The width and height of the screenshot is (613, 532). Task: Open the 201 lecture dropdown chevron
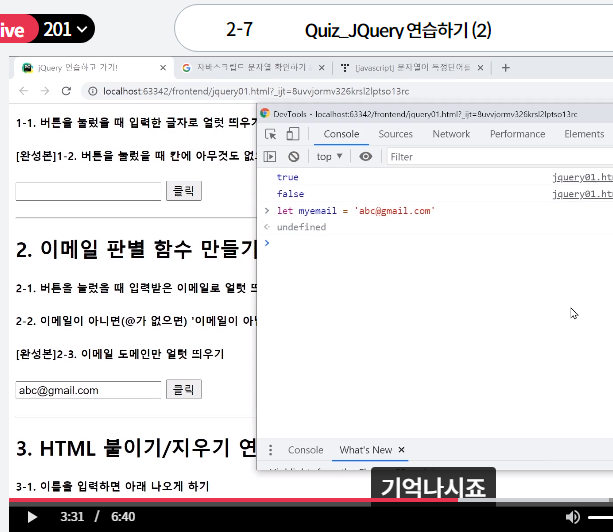[82, 29]
